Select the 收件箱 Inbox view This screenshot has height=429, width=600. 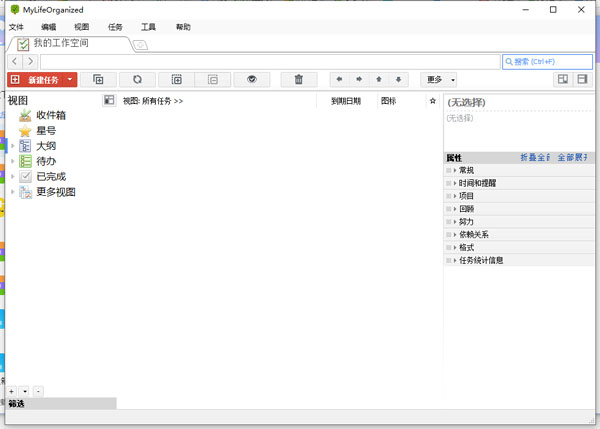click(x=51, y=115)
